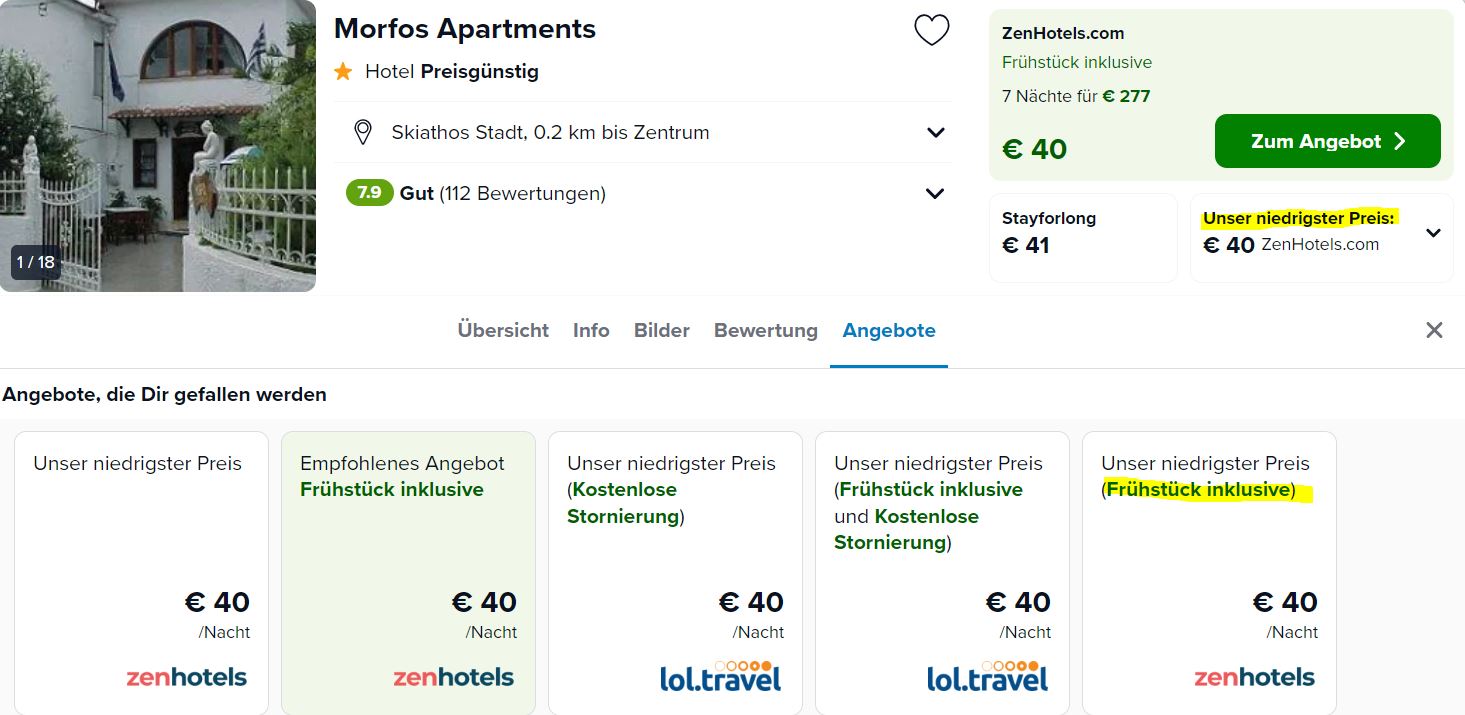Select the Stayforlong €41 offer
This screenshot has height=715, width=1465.
click(x=1083, y=238)
